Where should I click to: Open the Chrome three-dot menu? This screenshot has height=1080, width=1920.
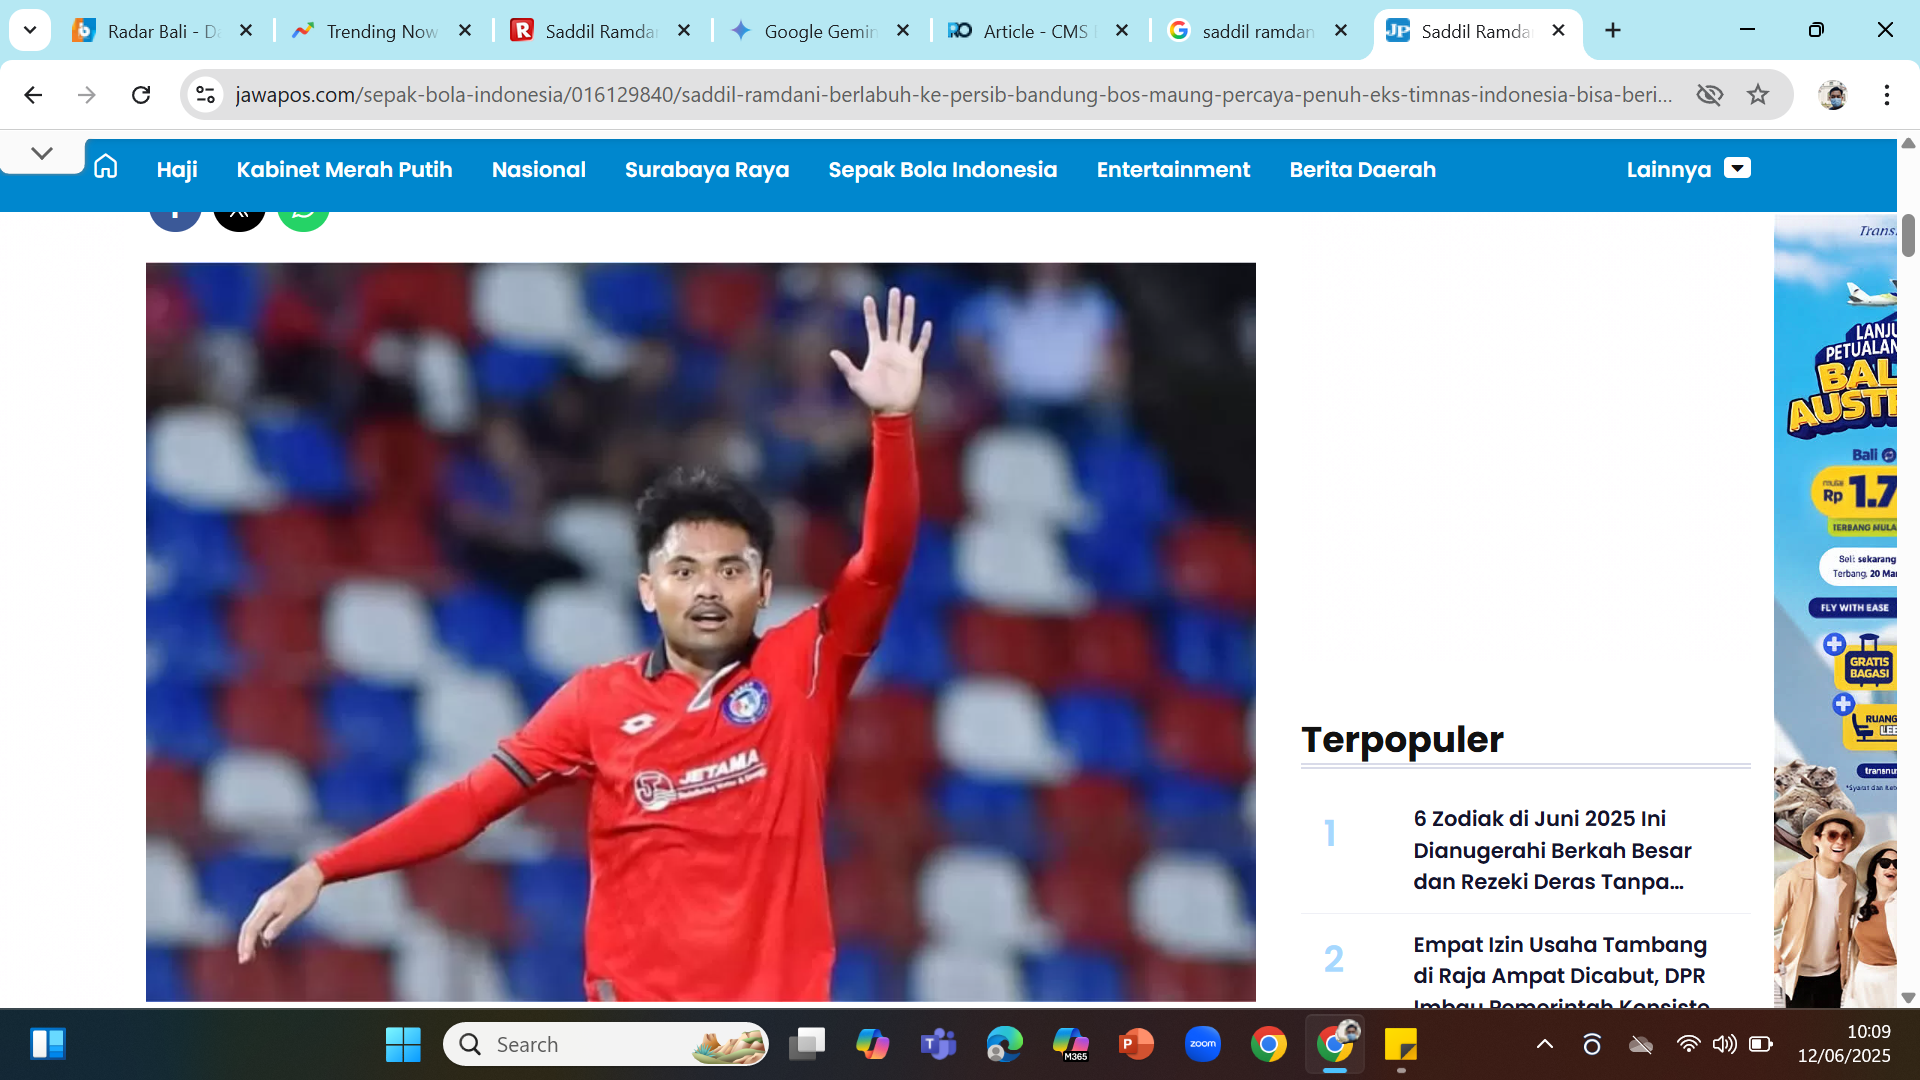pyautogui.click(x=1887, y=95)
